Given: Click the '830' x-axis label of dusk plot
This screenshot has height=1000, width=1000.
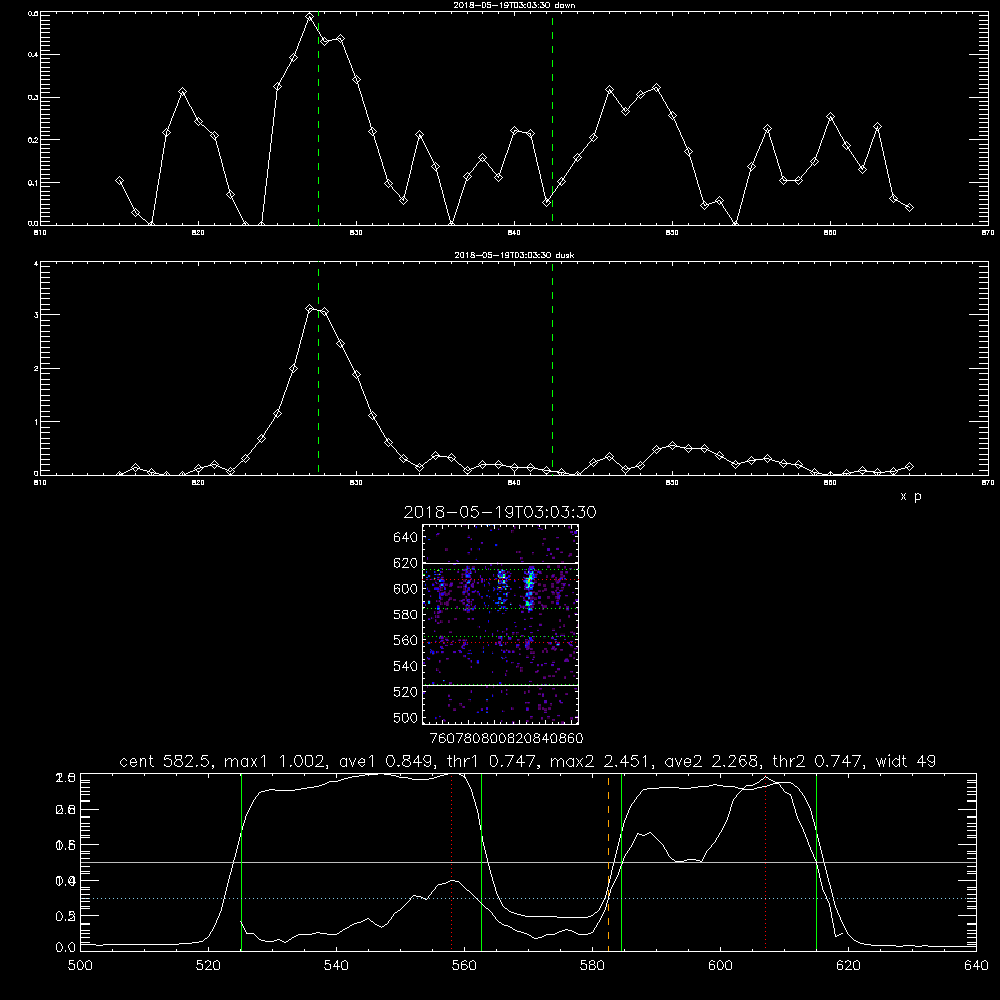Looking at the screenshot, I should [x=356, y=483].
